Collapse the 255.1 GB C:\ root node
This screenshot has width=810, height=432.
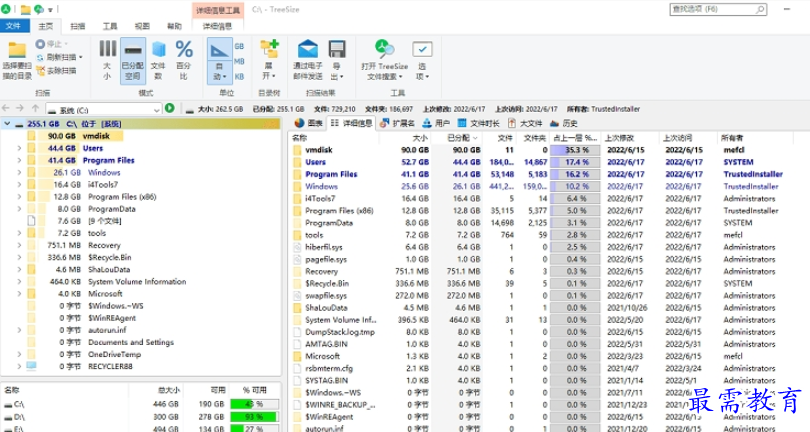pyautogui.click(x=7, y=124)
